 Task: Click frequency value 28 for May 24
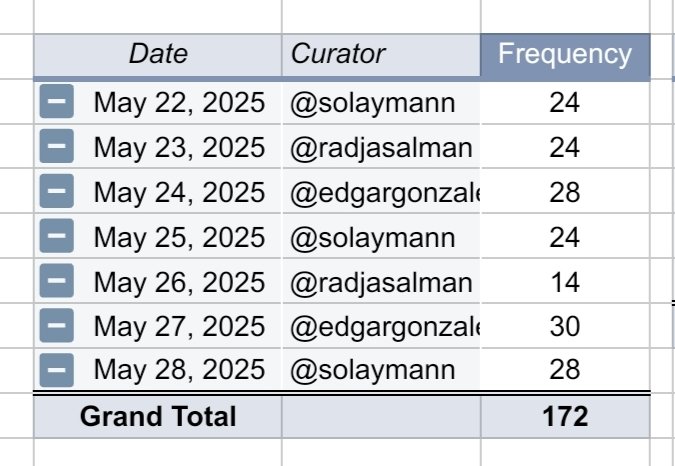[x=565, y=192]
